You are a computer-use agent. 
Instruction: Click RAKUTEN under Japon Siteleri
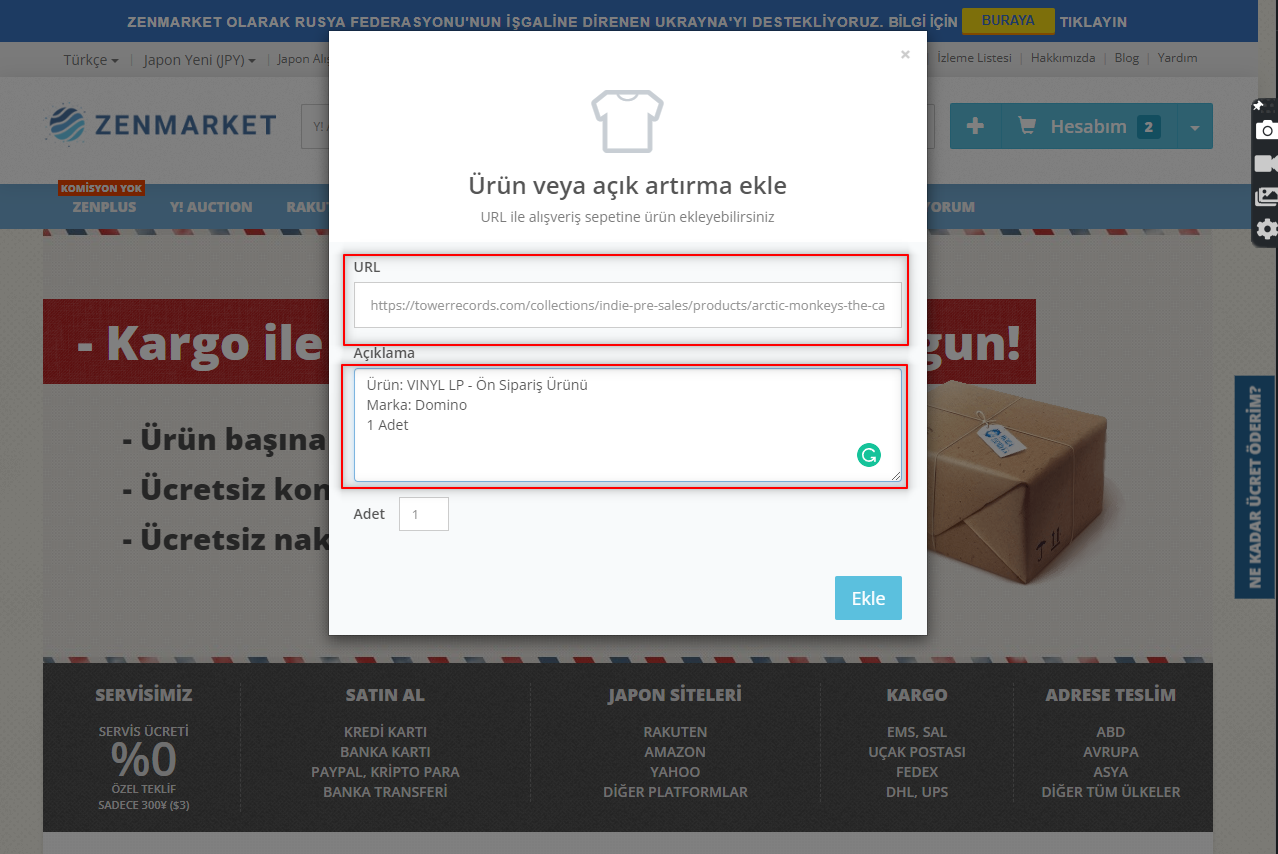click(675, 732)
